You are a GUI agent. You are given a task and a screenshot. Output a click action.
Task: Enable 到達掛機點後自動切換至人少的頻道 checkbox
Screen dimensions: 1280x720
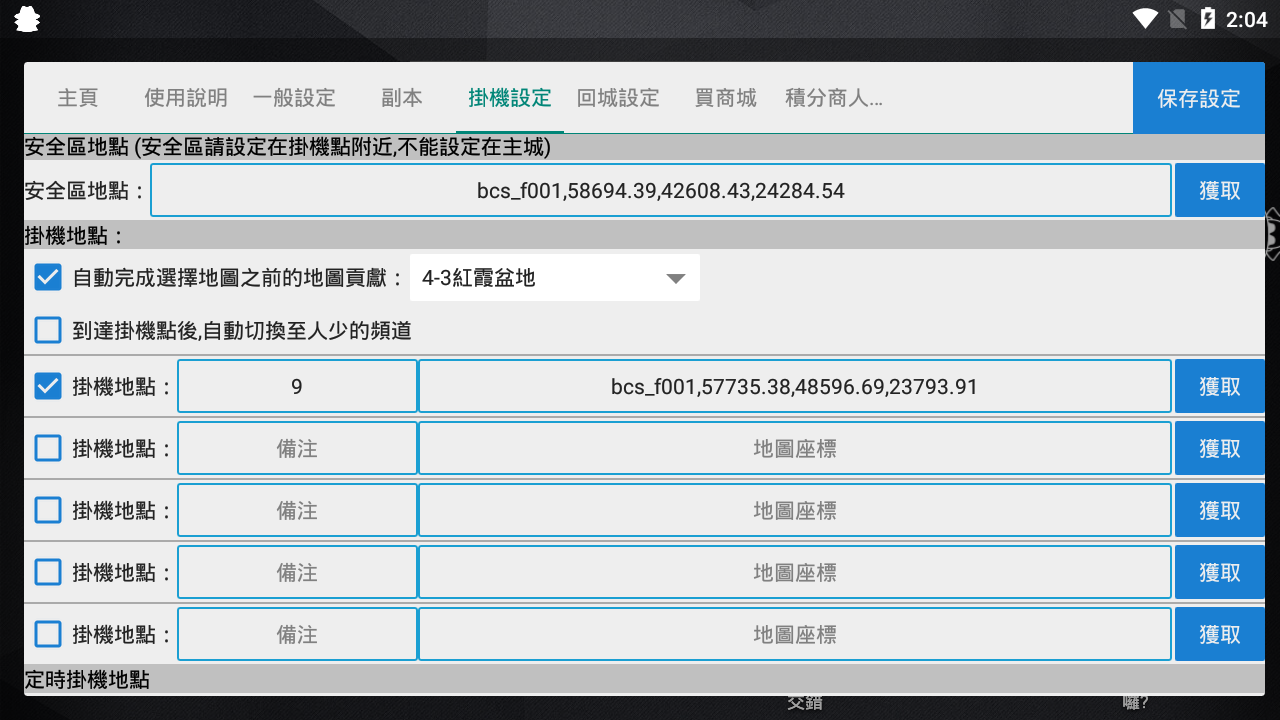[x=48, y=329]
